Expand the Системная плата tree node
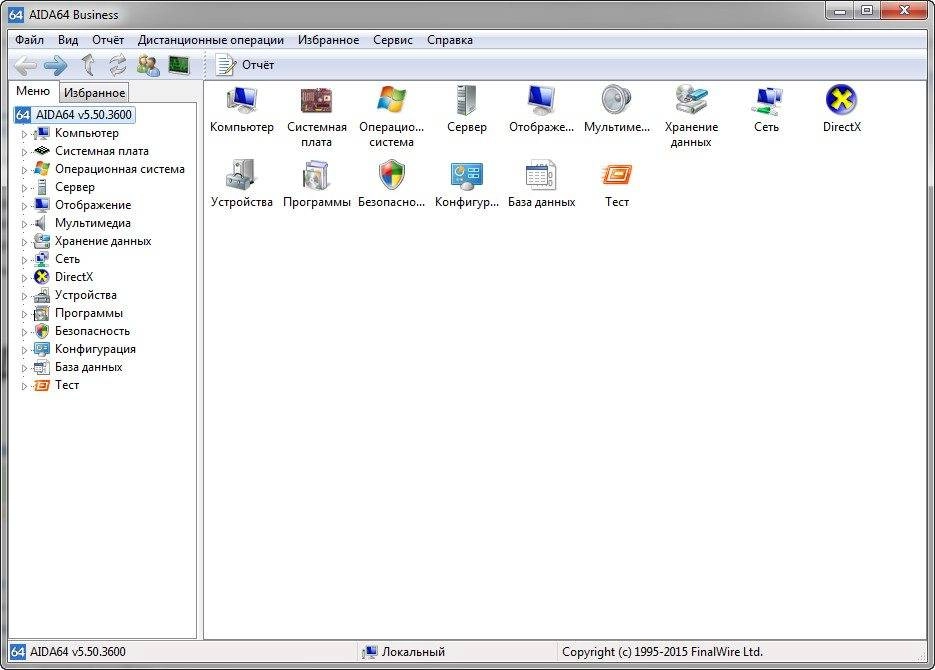Viewport: 935px width, 670px height. click(24, 151)
